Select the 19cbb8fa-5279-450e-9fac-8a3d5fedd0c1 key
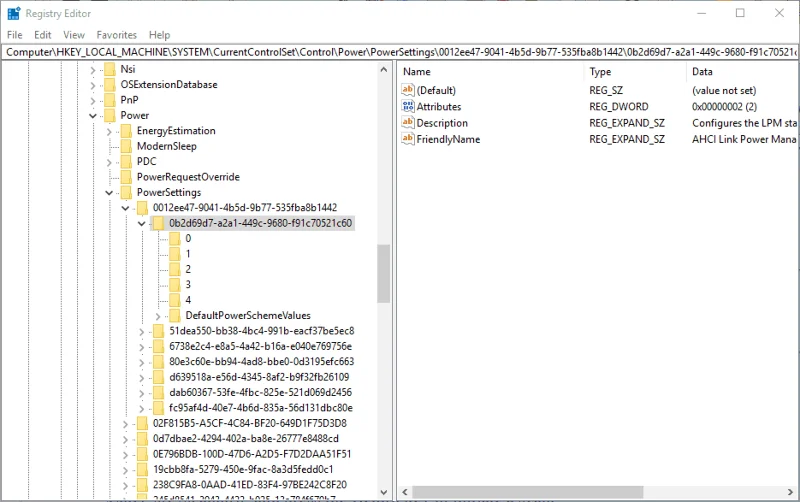This screenshot has width=800, height=502. click(243, 469)
